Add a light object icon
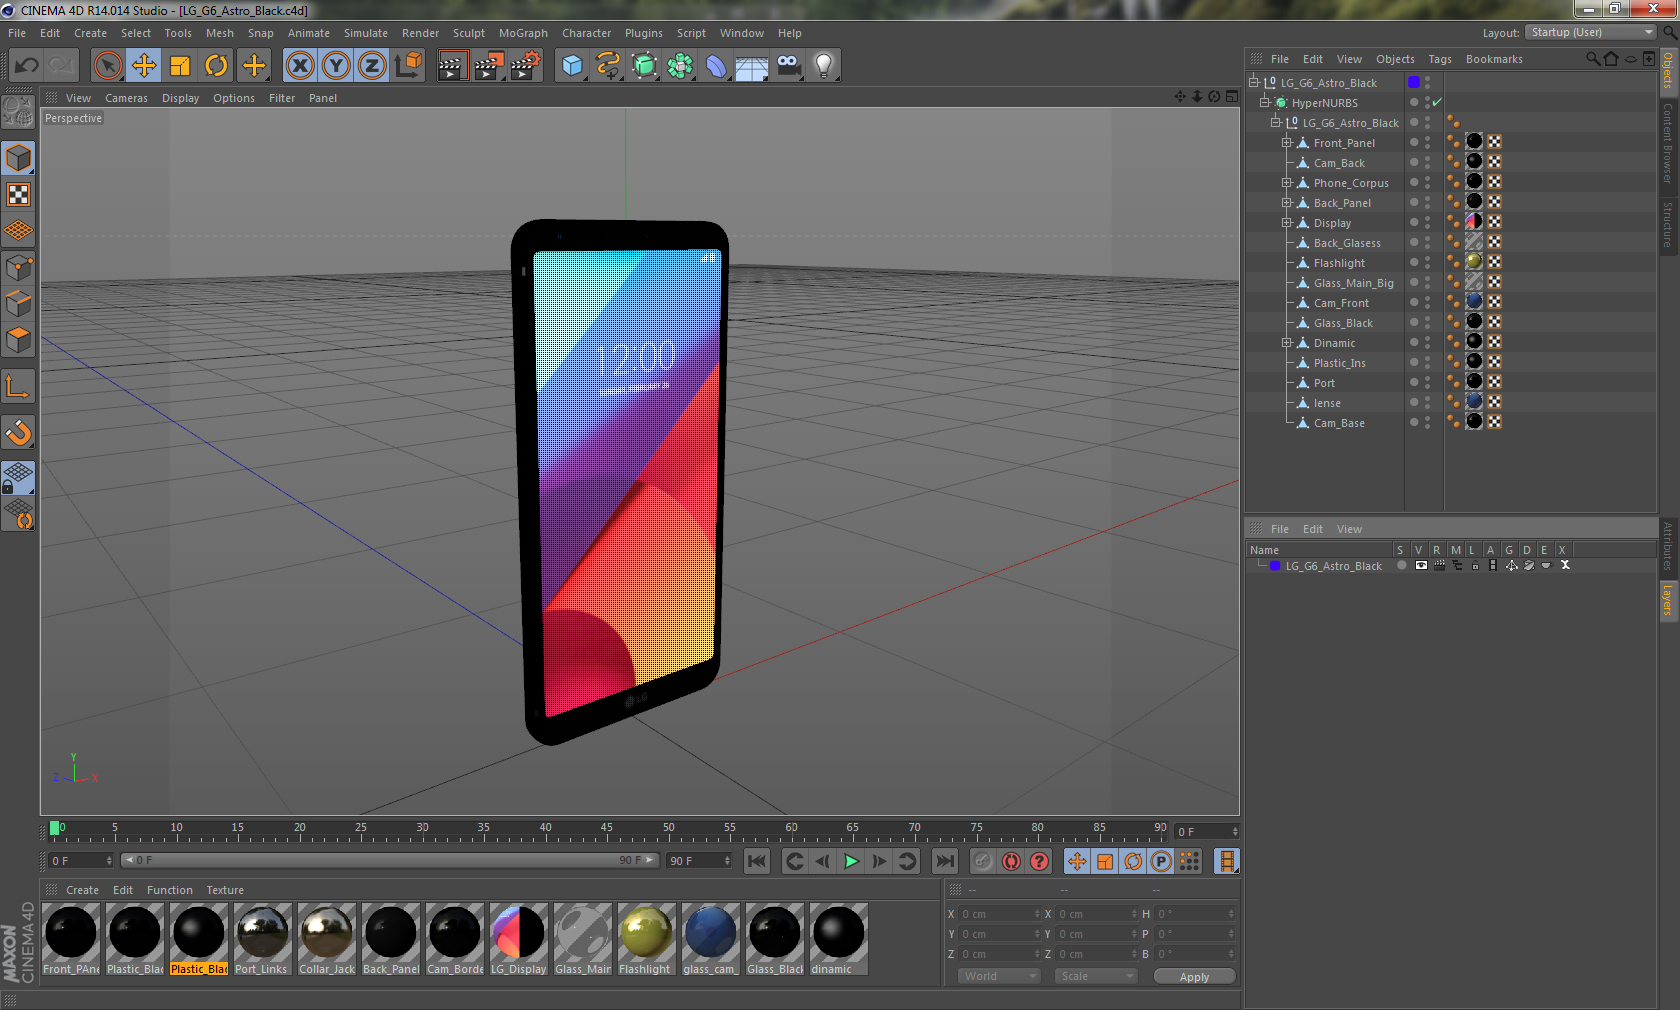Image resolution: width=1680 pixels, height=1010 pixels. 824,66
